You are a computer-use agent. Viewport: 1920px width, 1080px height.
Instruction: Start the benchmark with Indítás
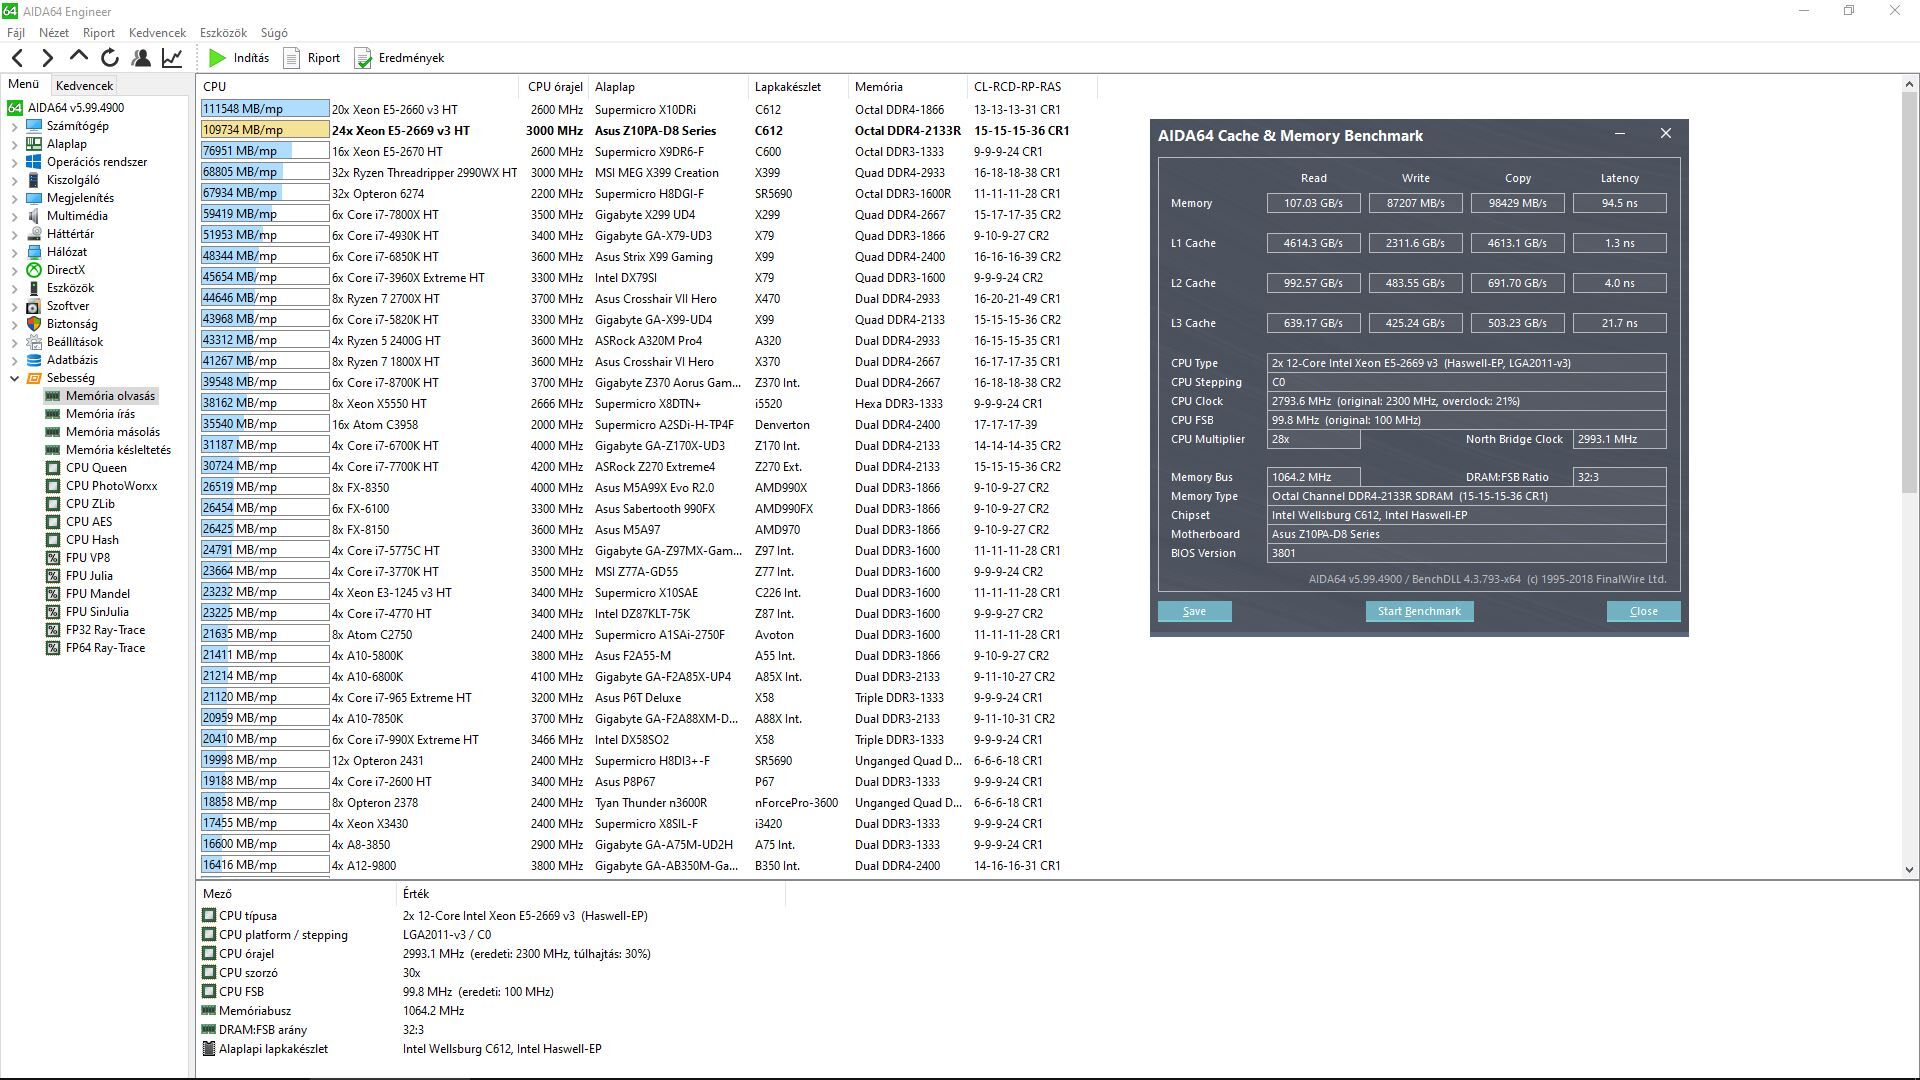[239, 58]
